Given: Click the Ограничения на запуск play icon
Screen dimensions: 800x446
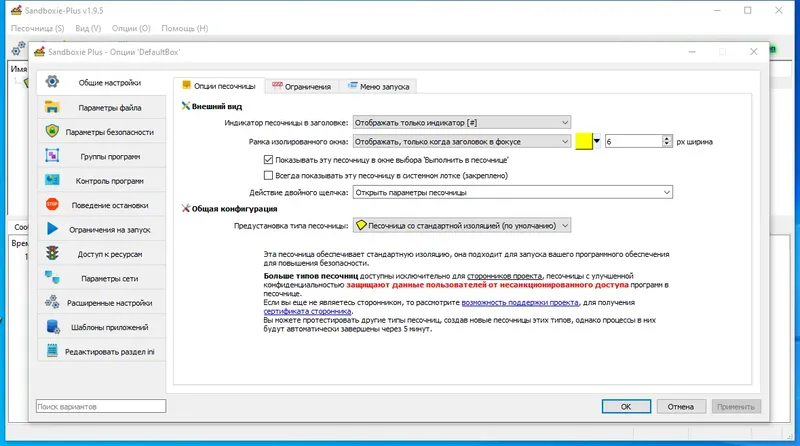Looking at the screenshot, I should (x=52, y=229).
